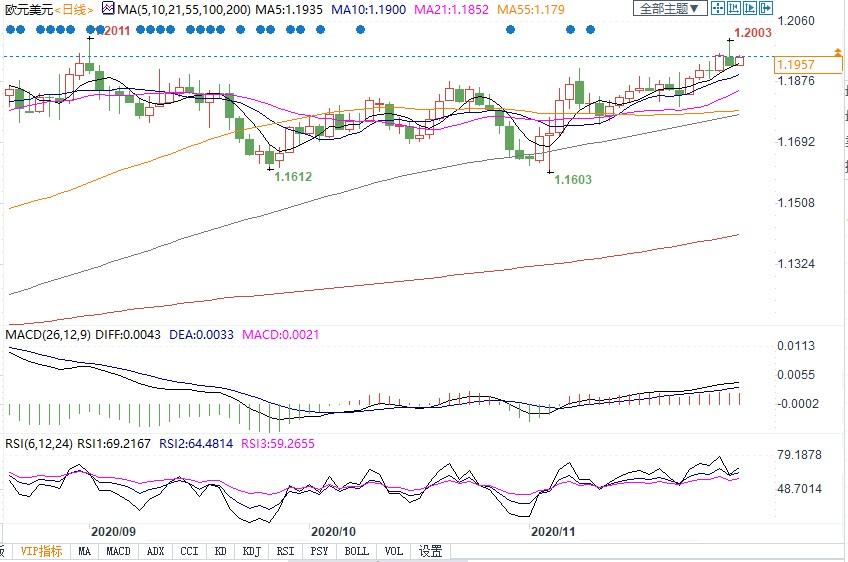Click the third blue play-arrow toolbar icon
This screenshot has height=562, width=848.
click(750, 8)
